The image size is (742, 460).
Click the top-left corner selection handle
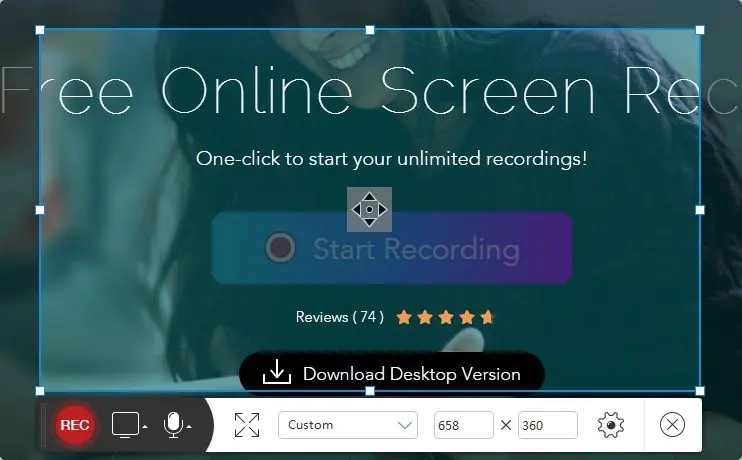tap(40, 30)
